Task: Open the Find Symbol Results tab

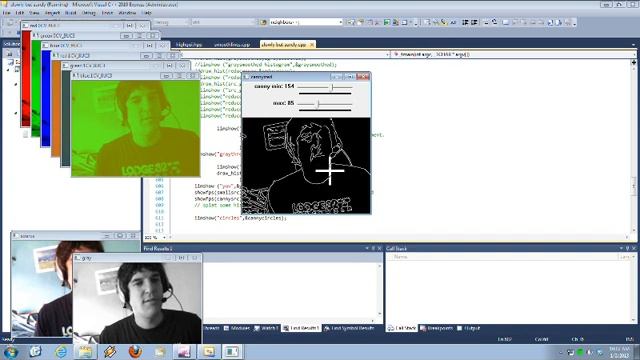Action: (x=349, y=328)
